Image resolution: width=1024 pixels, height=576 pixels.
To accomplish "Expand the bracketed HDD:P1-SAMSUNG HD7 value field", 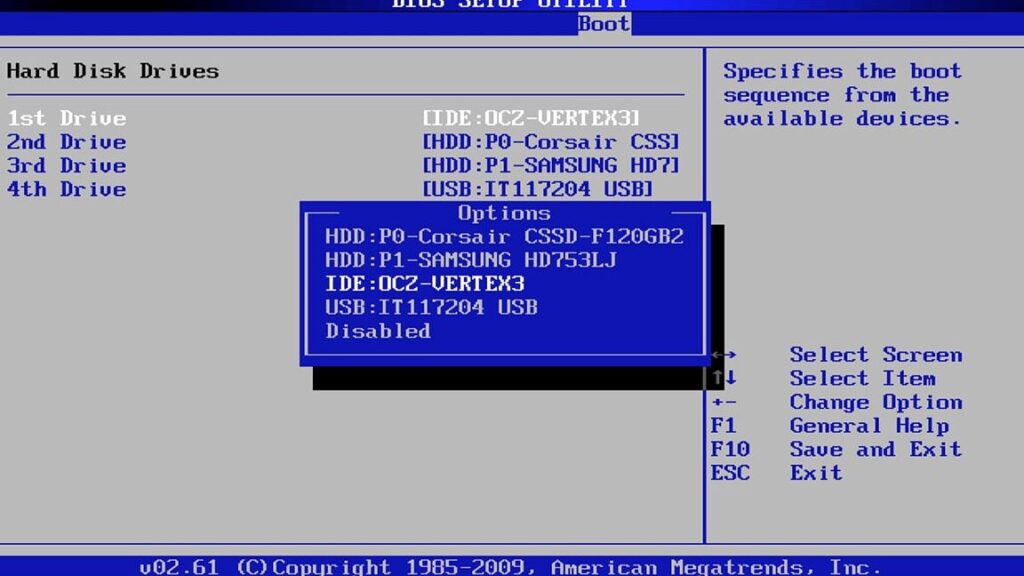I will 551,166.
